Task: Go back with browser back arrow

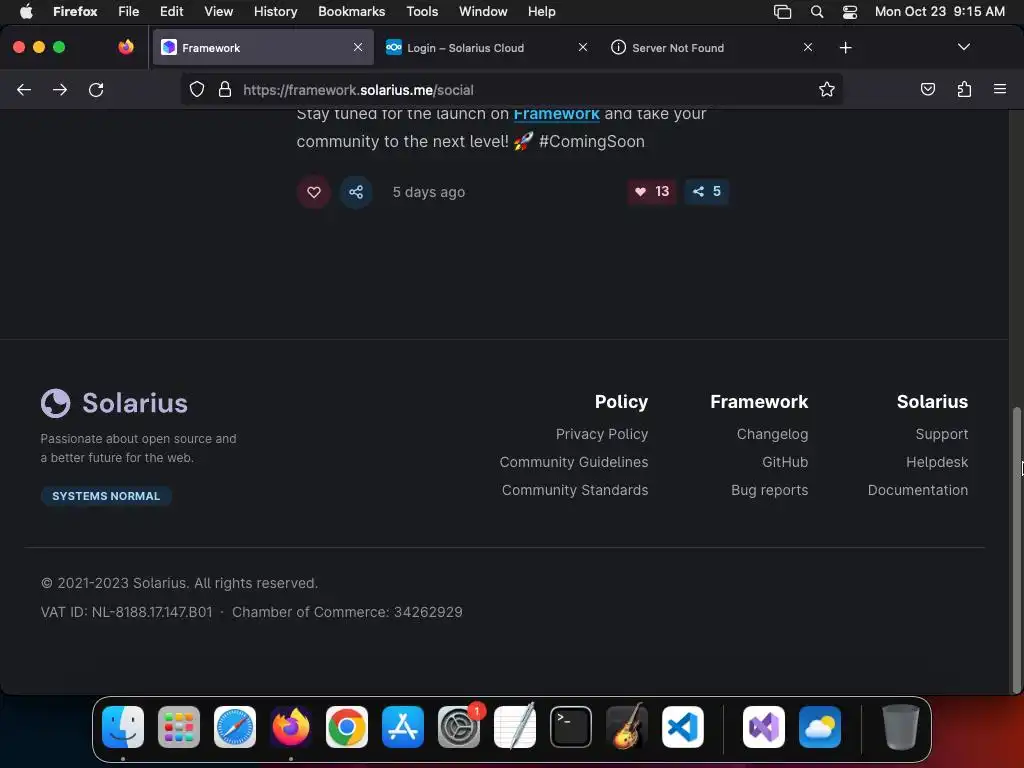Action: 24,89
